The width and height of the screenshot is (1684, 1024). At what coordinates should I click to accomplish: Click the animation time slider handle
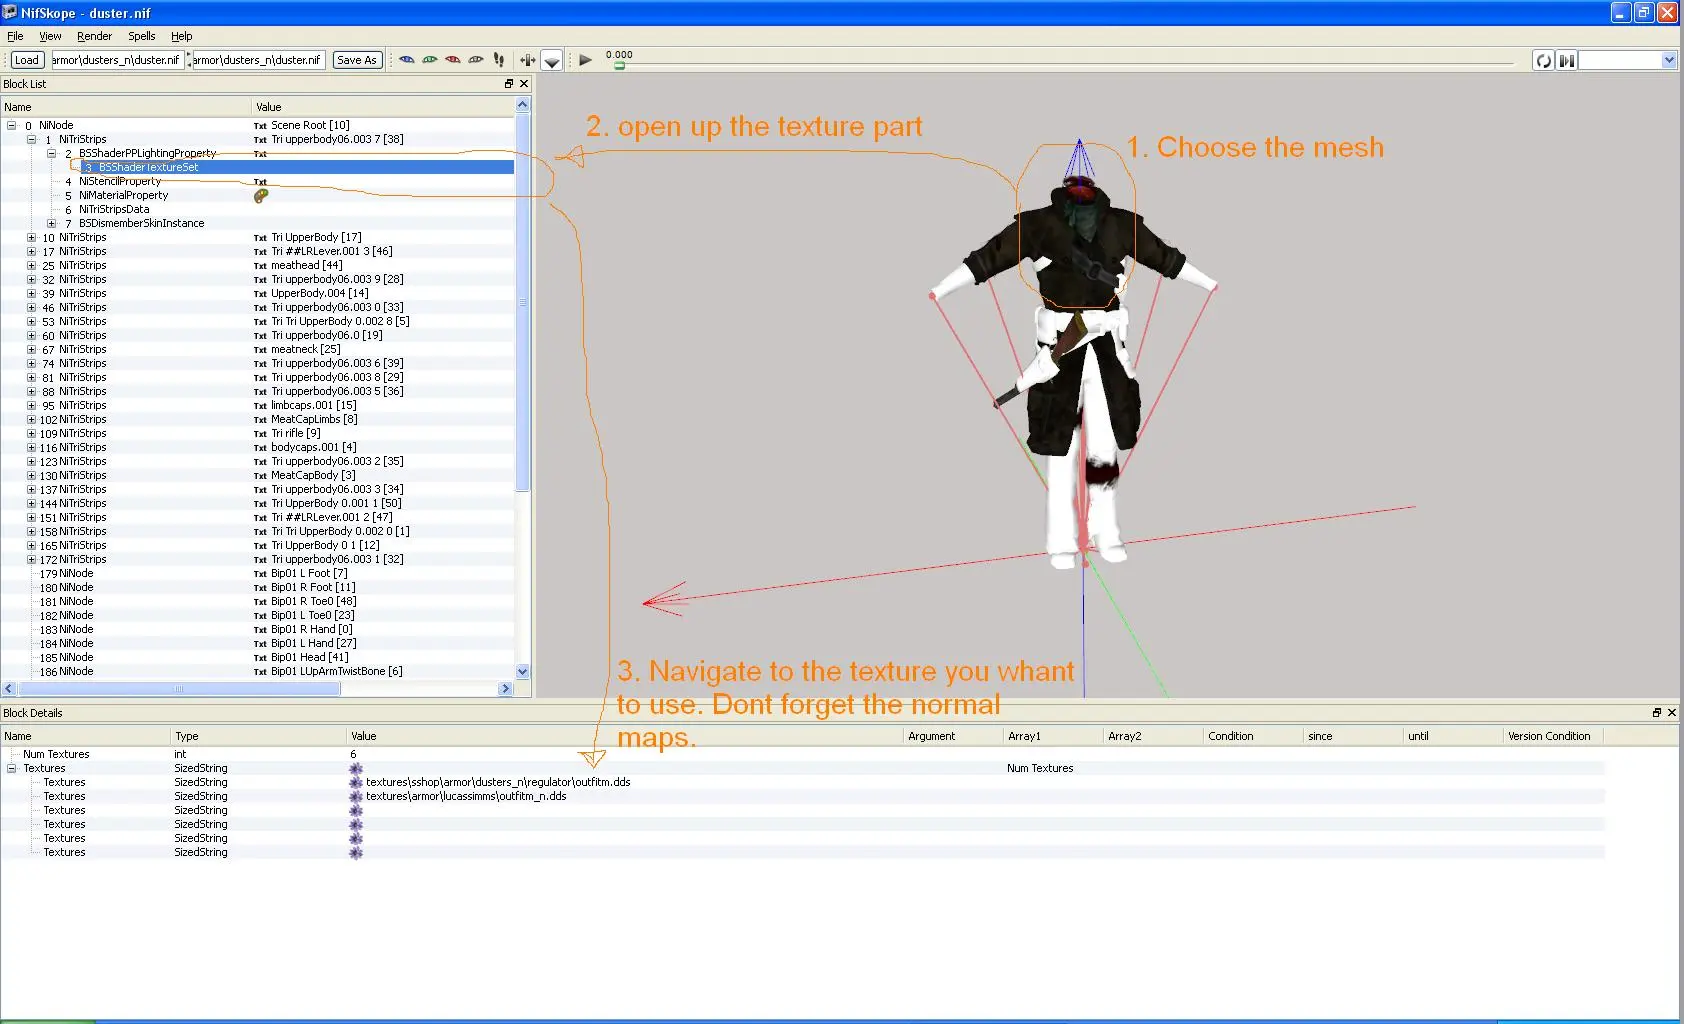click(619, 65)
